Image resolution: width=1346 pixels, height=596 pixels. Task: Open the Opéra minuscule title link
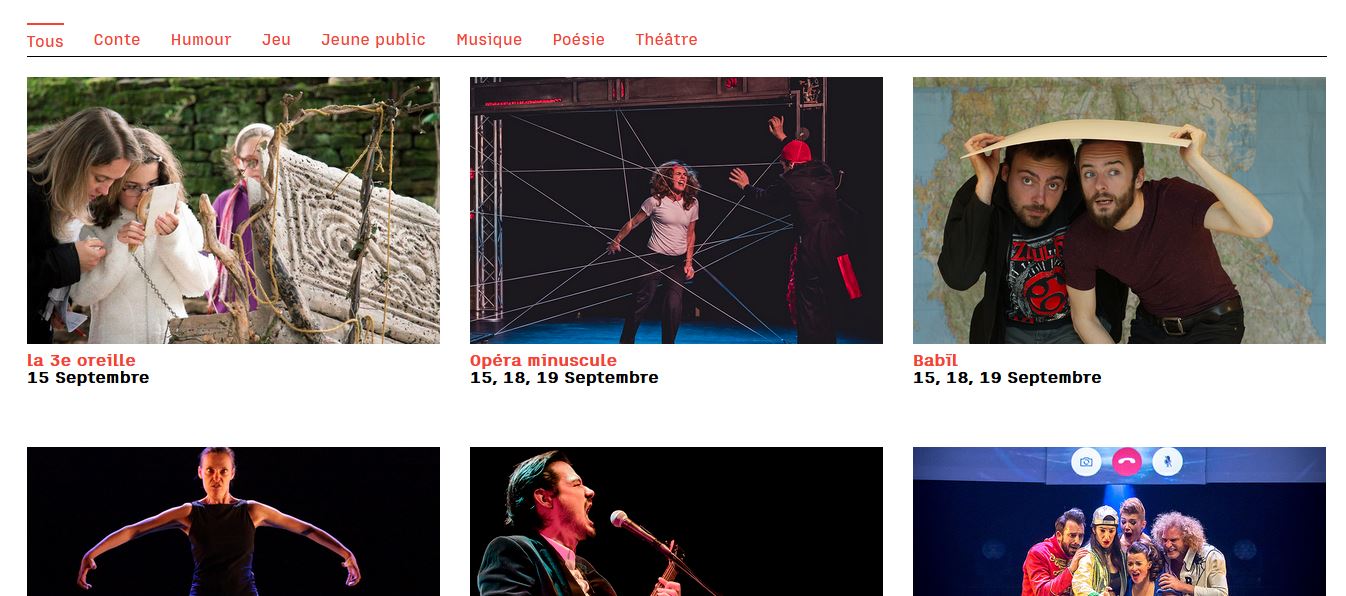[x=543, y=360]
